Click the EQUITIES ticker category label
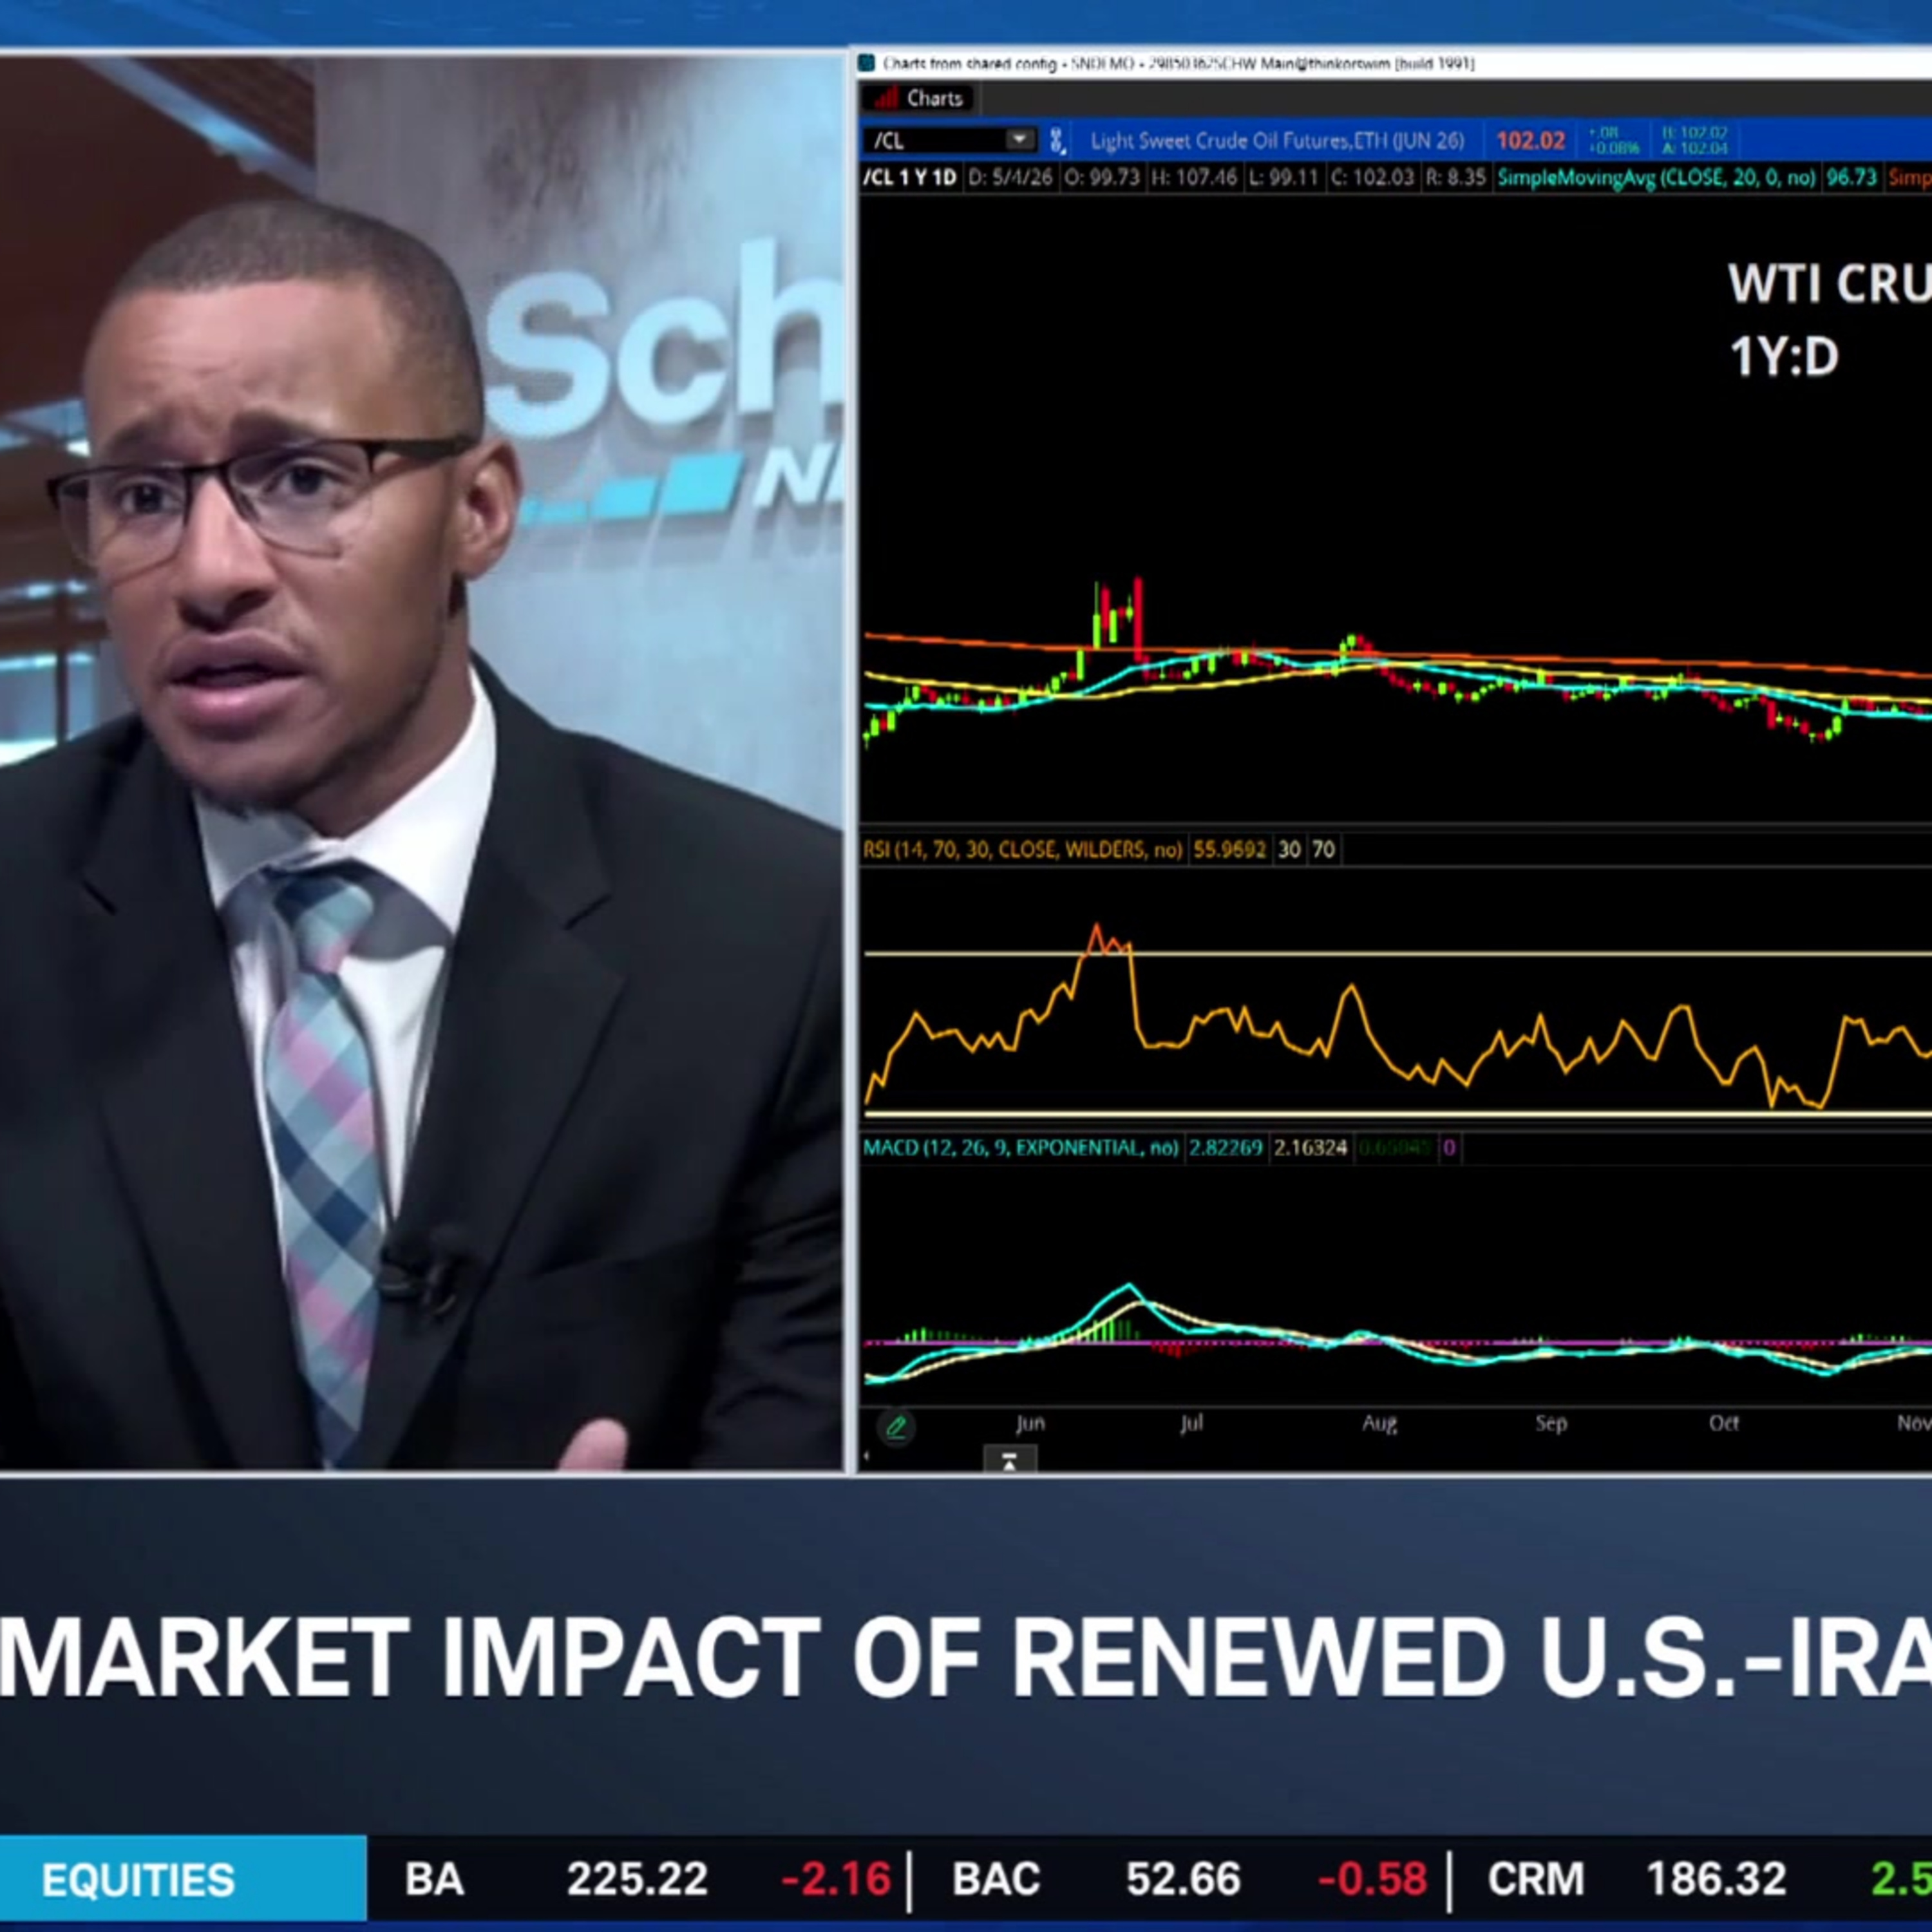The height and width of the screenshot is (1932, 1932). (x=138, y=1880)
